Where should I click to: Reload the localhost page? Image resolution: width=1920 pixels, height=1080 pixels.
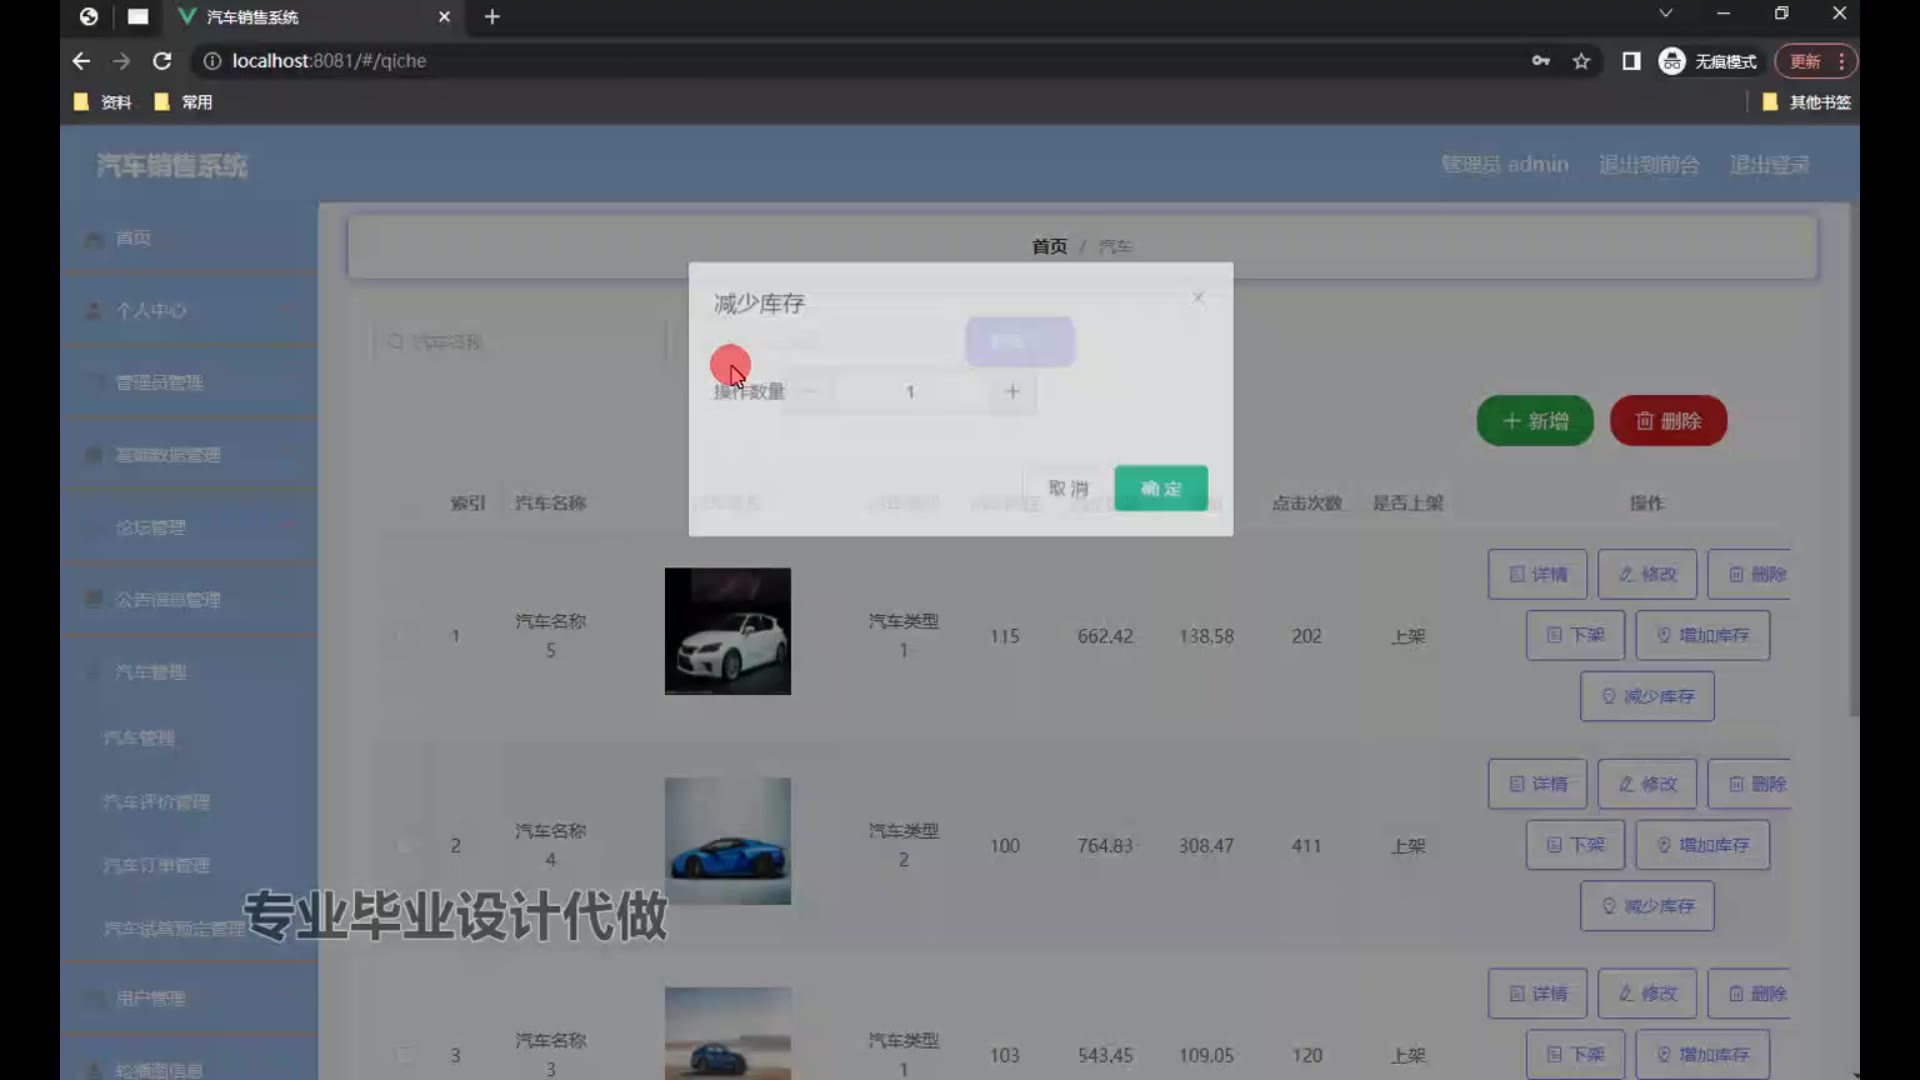tap(162, 61)
